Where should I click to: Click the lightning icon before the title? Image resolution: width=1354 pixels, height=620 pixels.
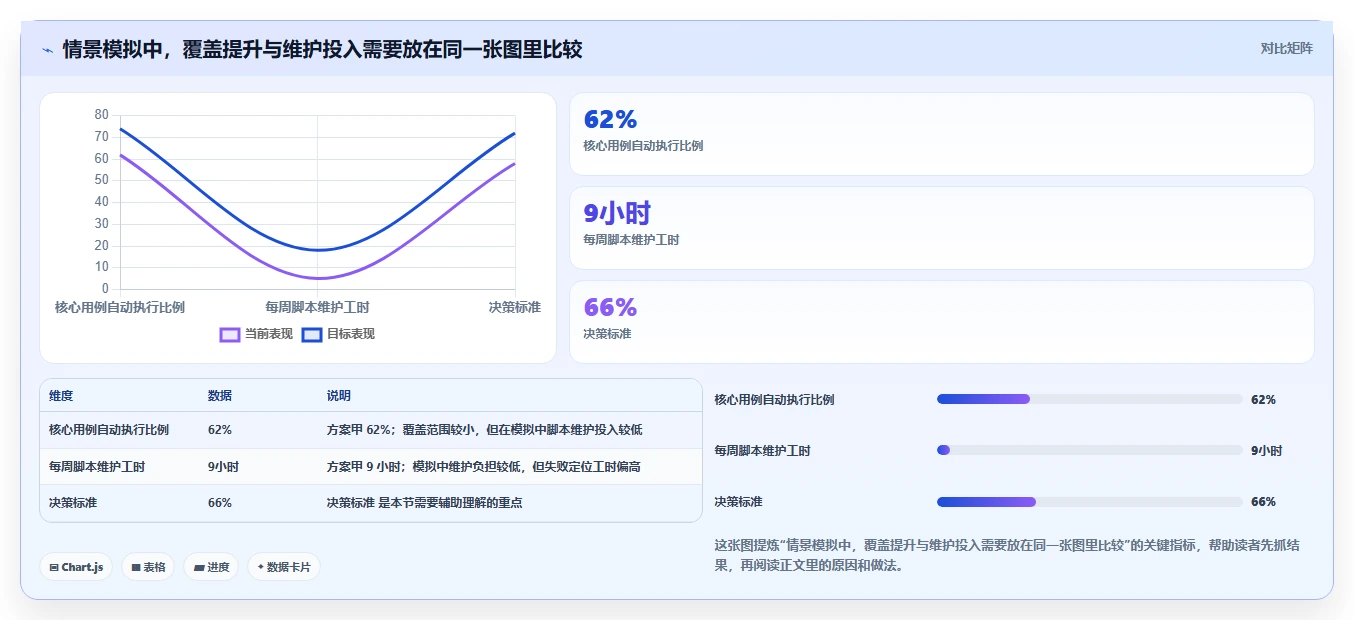pyautogui.click(x=48, y=49)
